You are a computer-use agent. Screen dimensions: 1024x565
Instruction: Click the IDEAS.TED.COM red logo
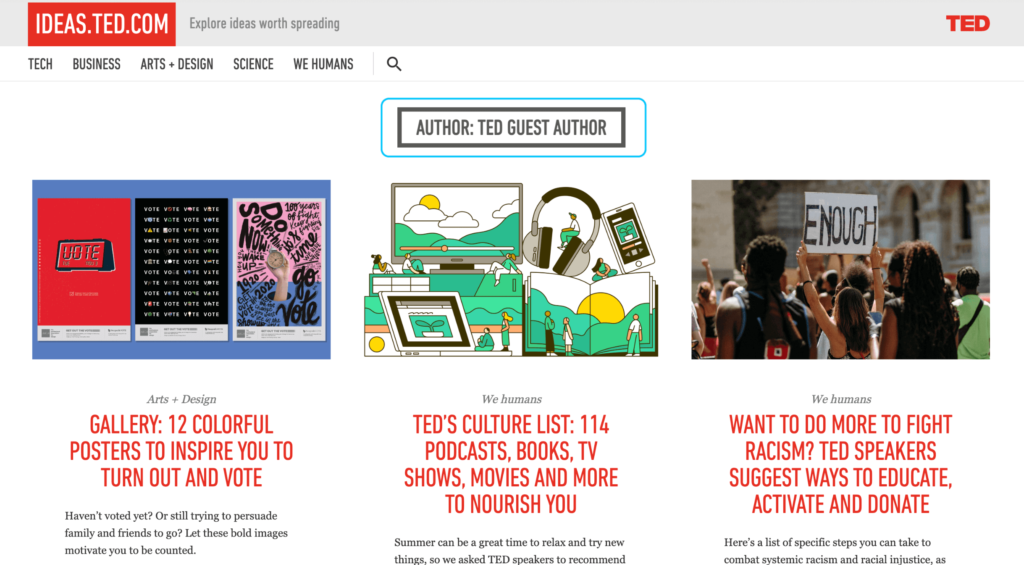point(102,24)
